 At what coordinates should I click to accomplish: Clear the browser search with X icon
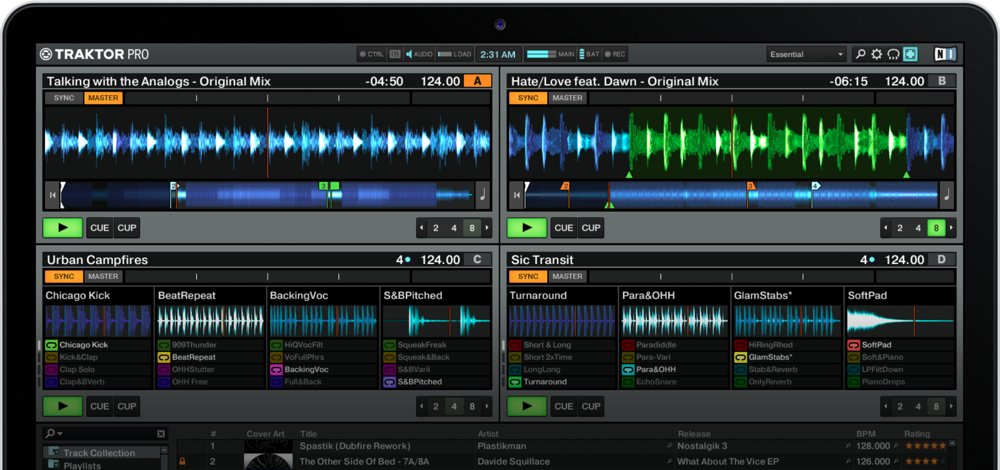tap(161, 434)
